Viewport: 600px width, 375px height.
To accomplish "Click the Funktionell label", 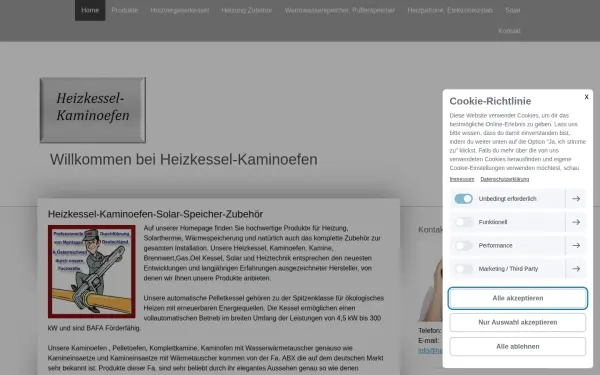I will point(493,222).
